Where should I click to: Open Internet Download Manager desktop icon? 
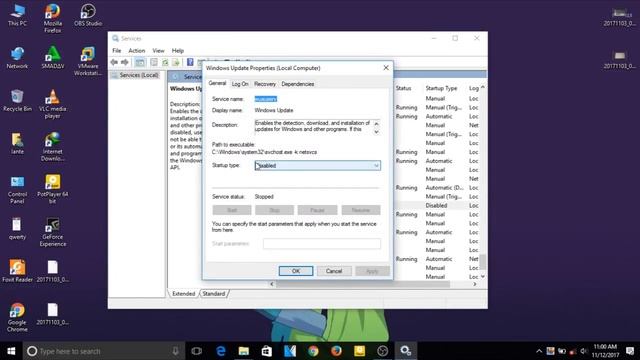tap(53, 147)
